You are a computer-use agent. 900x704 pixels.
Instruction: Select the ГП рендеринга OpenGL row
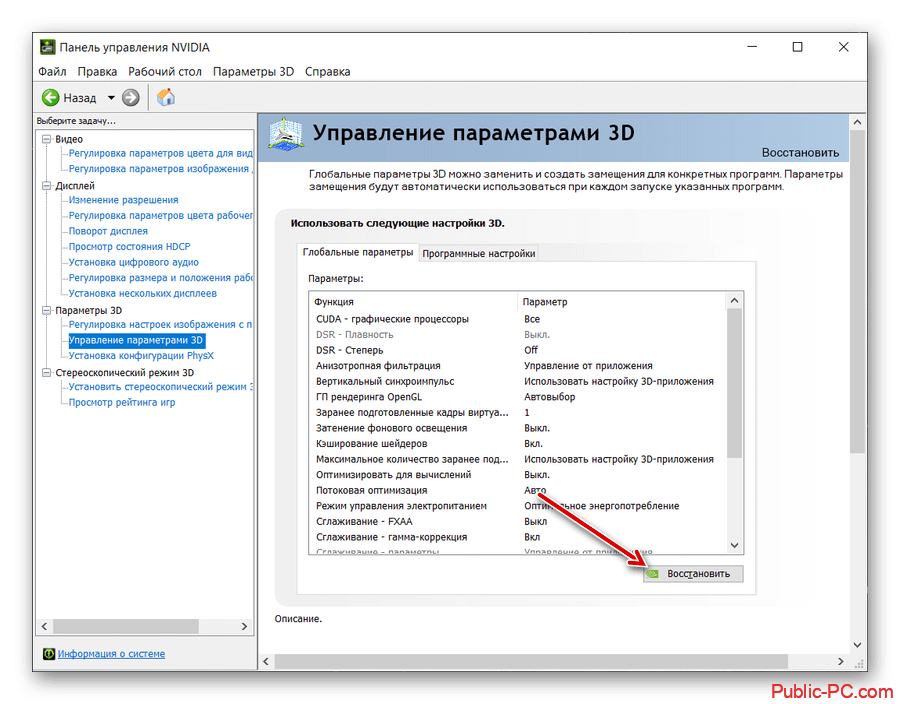point(518,396)
